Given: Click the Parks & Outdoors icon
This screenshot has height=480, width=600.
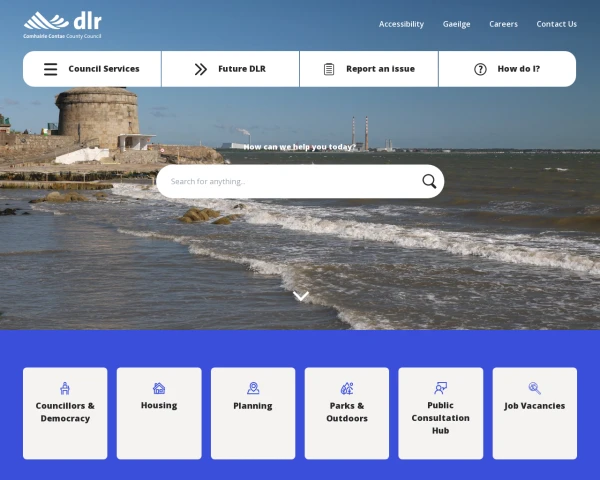Looking at the screenshot, I should click(347, 388).
